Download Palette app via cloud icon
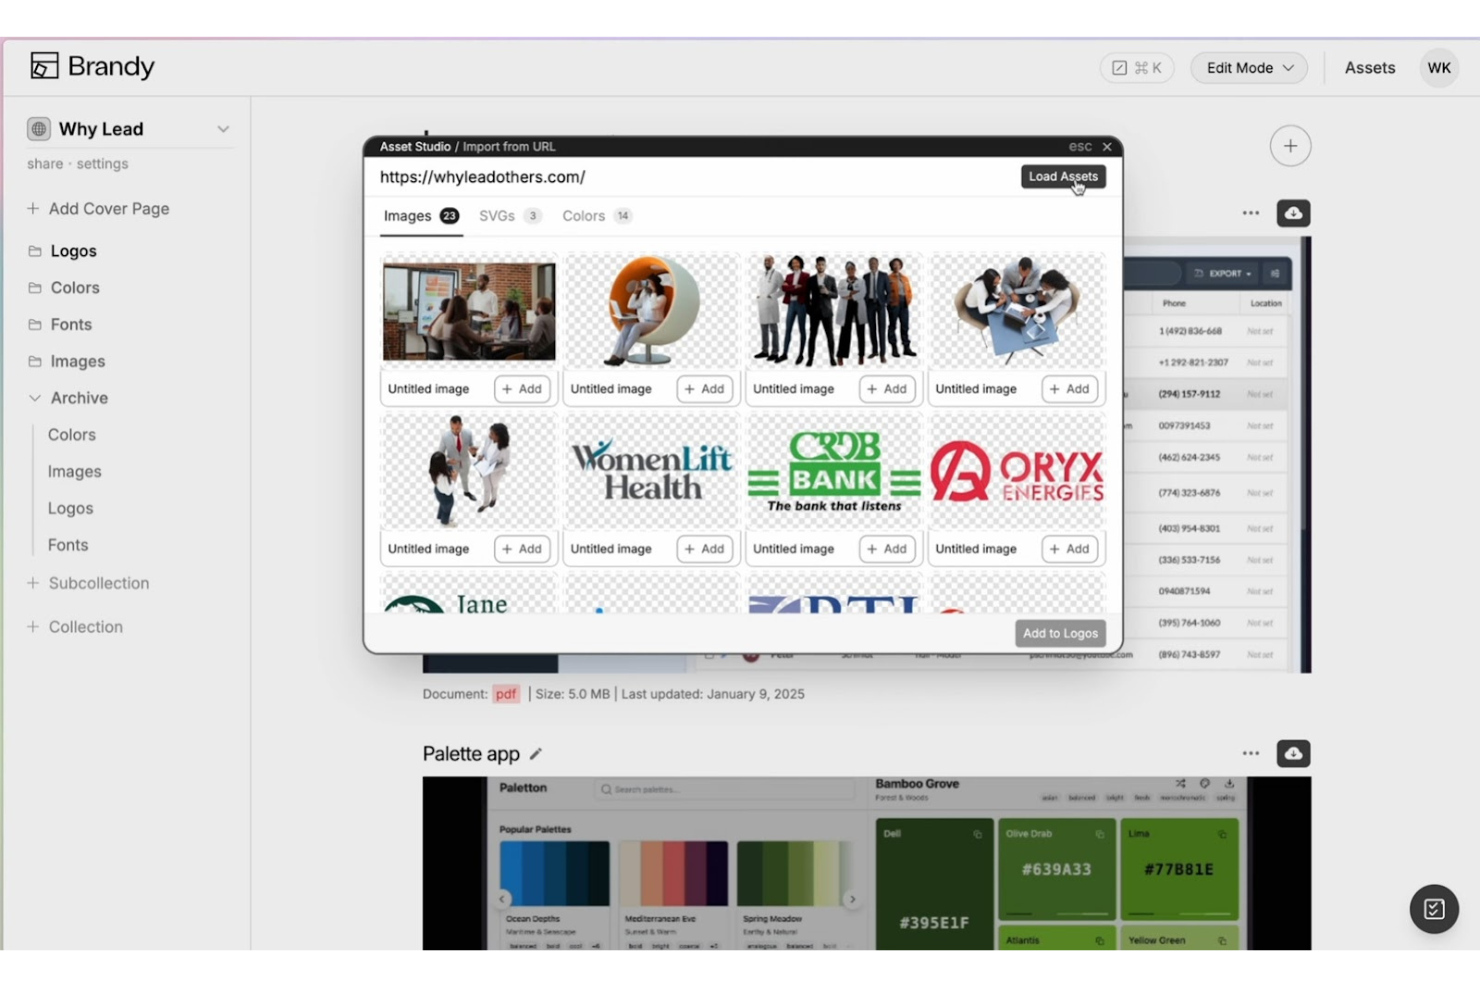This screenshot has height=987, width=1480. coord(1293,753)
